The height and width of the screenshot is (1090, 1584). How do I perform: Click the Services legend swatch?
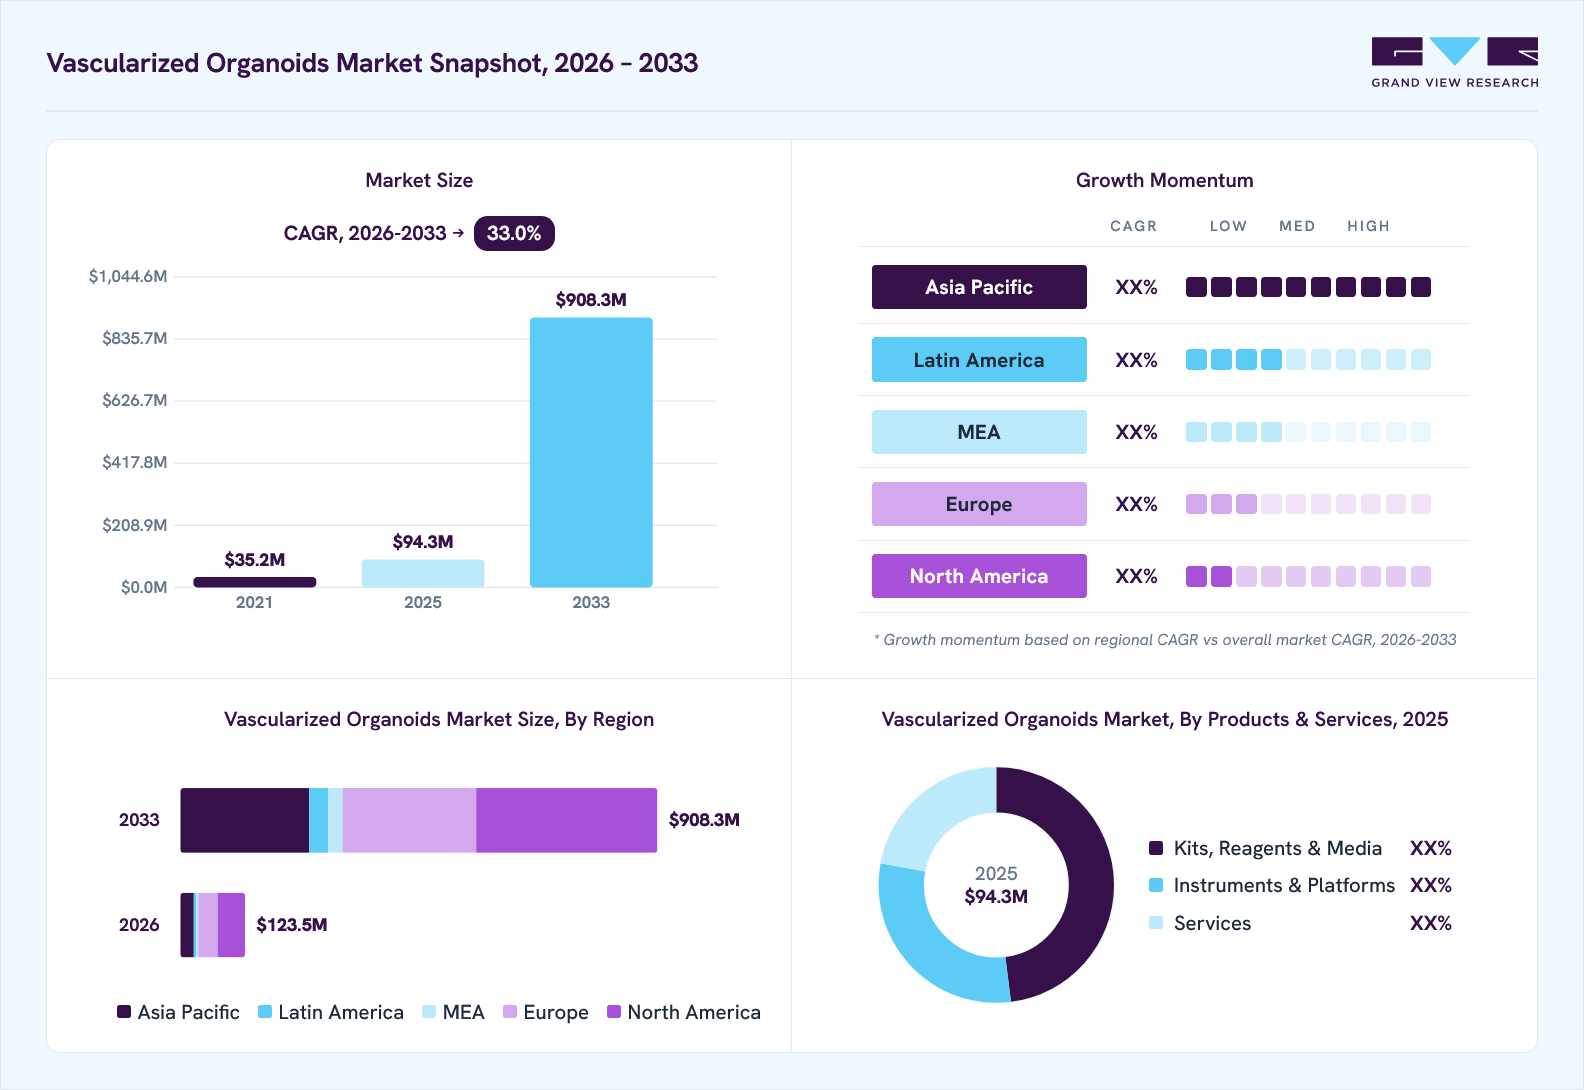coord(1156,922)
